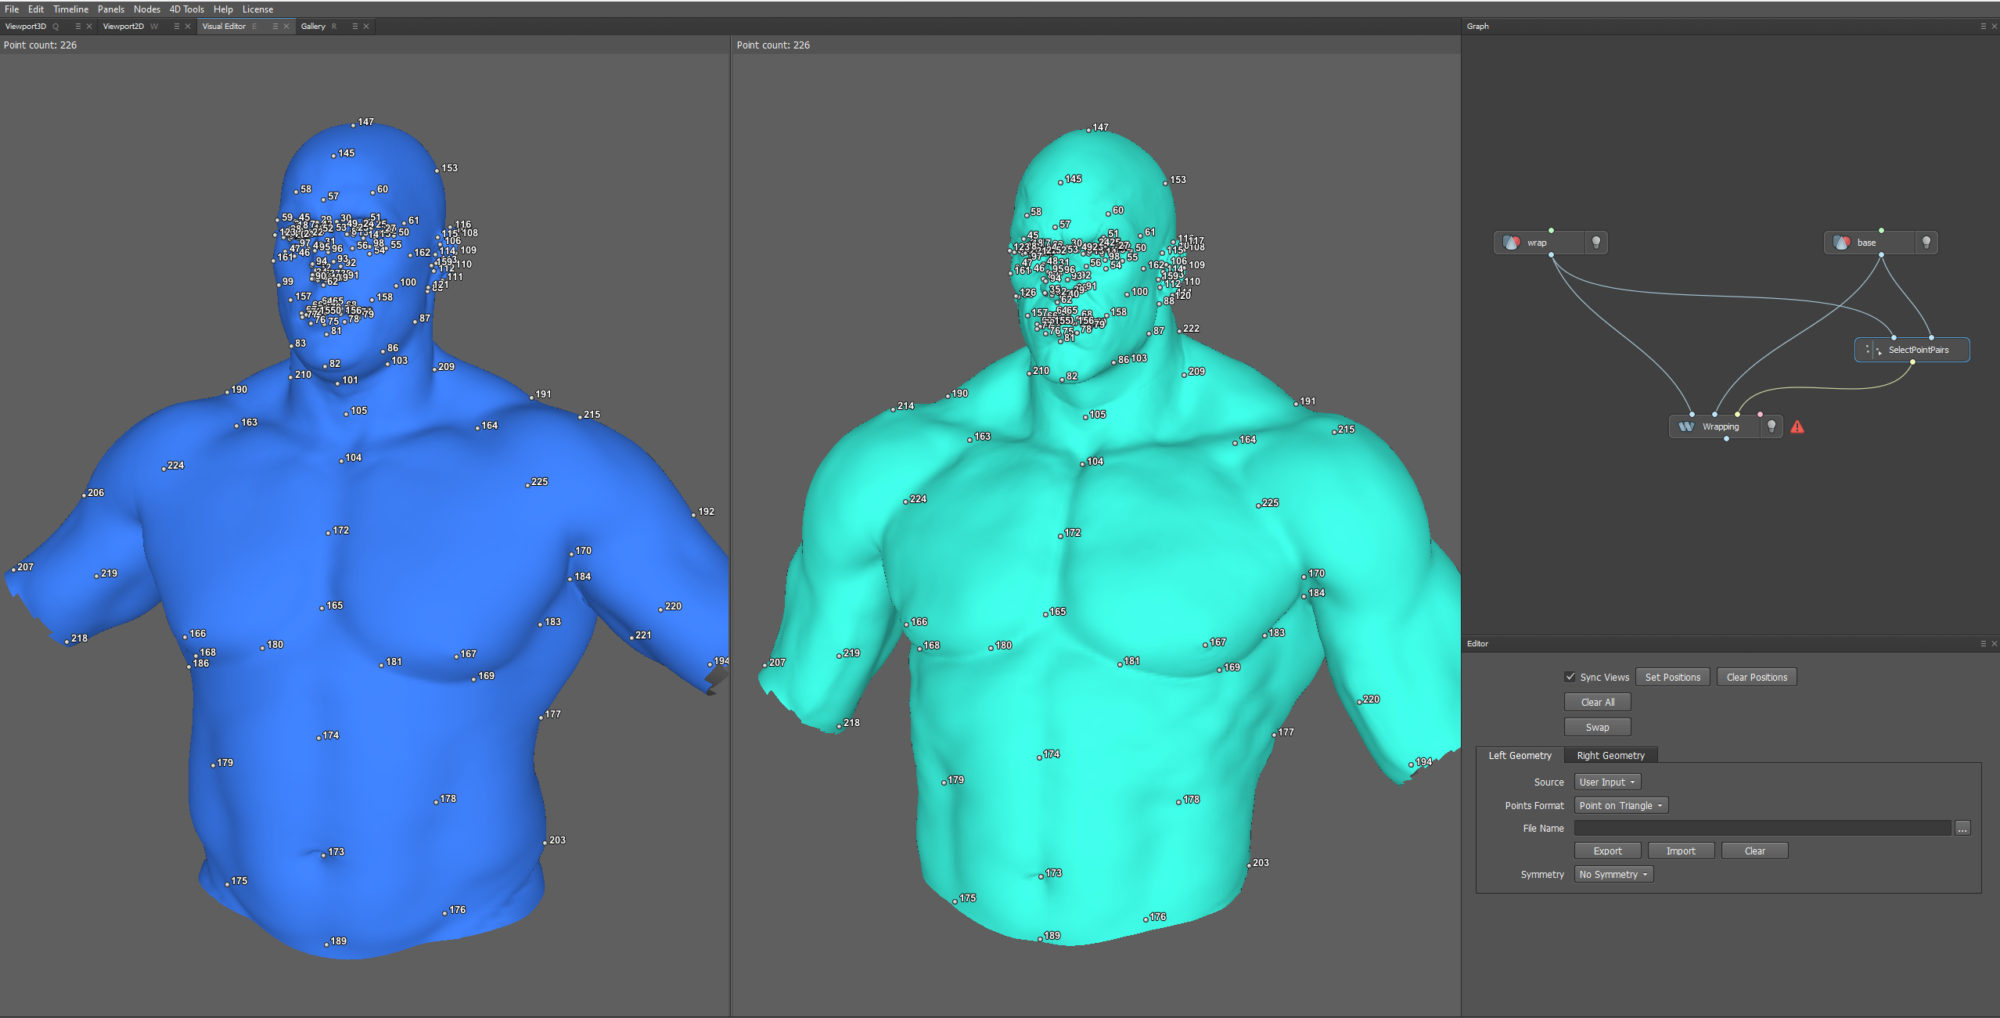The width and height of the screenshot is (2000, 1018).
Task: Open the 4D Tools menu
Action: (x=185, y=9)
